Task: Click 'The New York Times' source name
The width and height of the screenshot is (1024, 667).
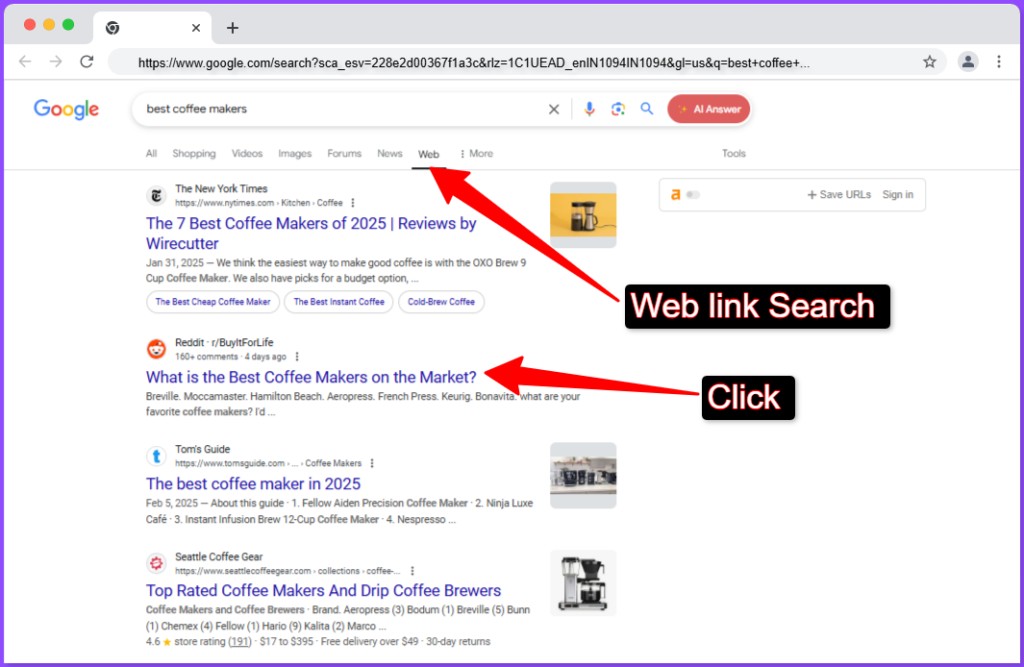Action: (221, 189)
